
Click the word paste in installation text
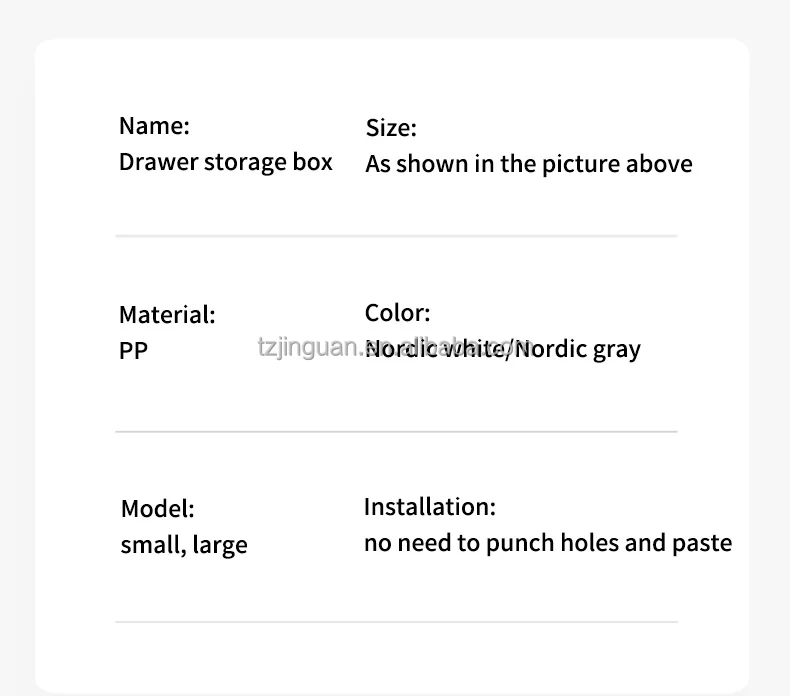click(x=702, y=543)
